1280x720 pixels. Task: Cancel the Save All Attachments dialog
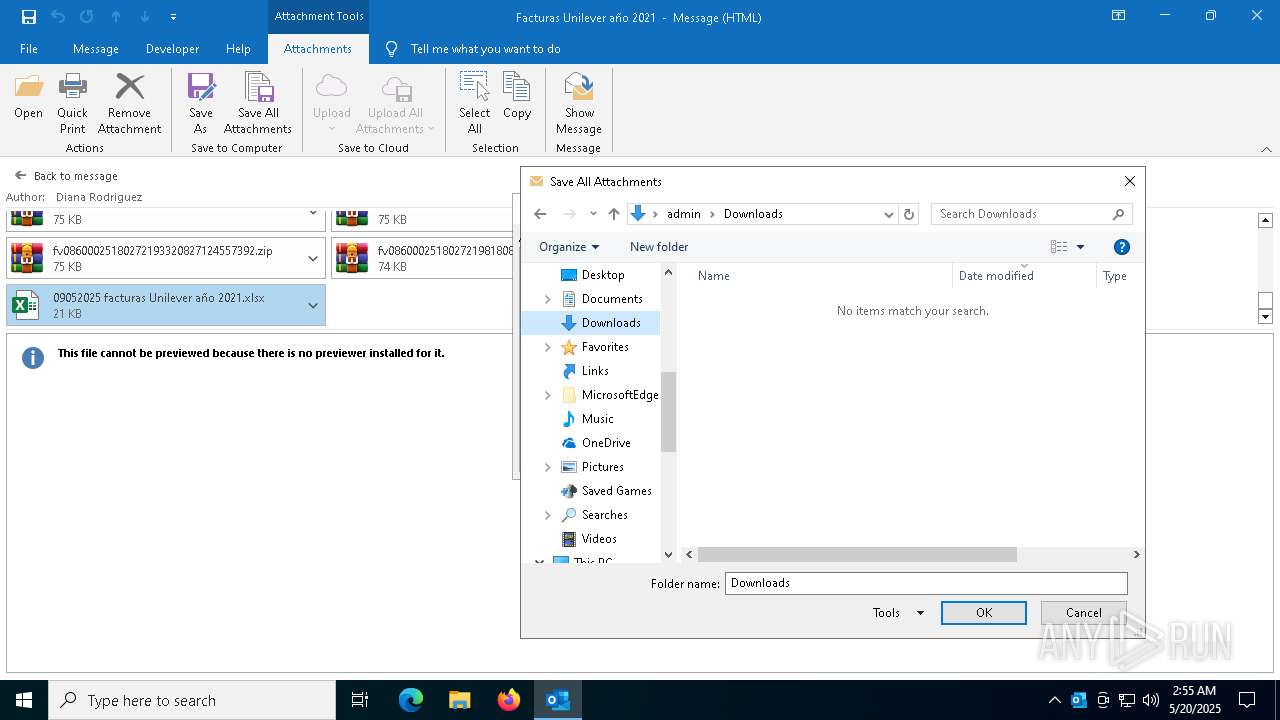pos(1084,613)
